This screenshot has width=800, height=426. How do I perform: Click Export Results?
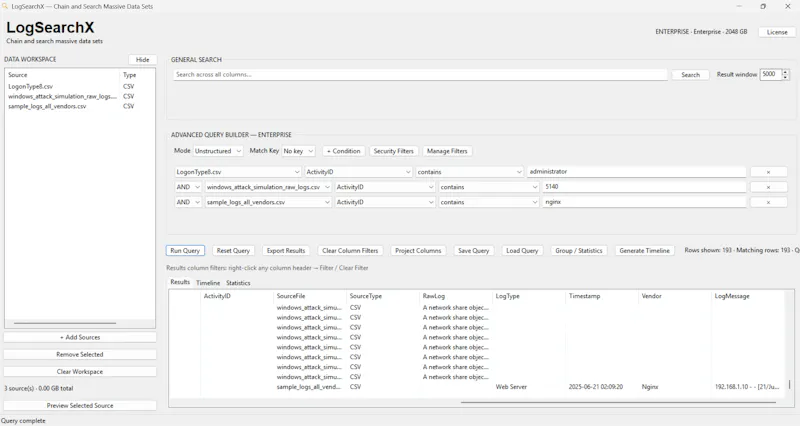tap(286, 250)
